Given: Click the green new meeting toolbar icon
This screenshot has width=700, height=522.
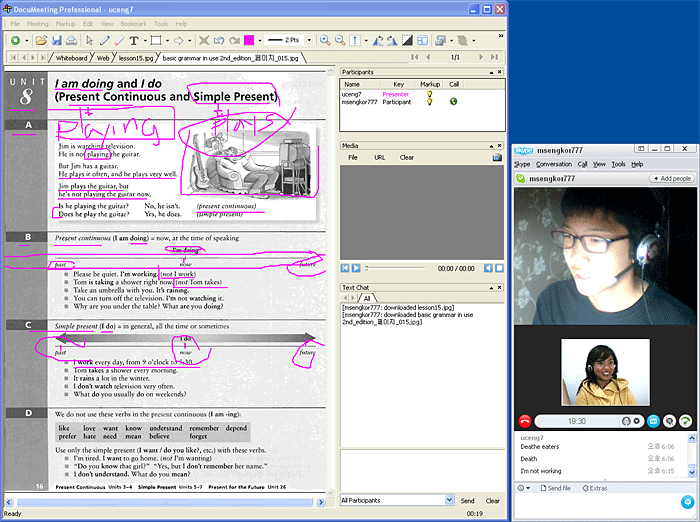Looking at the screenshot, I should pyautogui.click(x=15, y=40).
